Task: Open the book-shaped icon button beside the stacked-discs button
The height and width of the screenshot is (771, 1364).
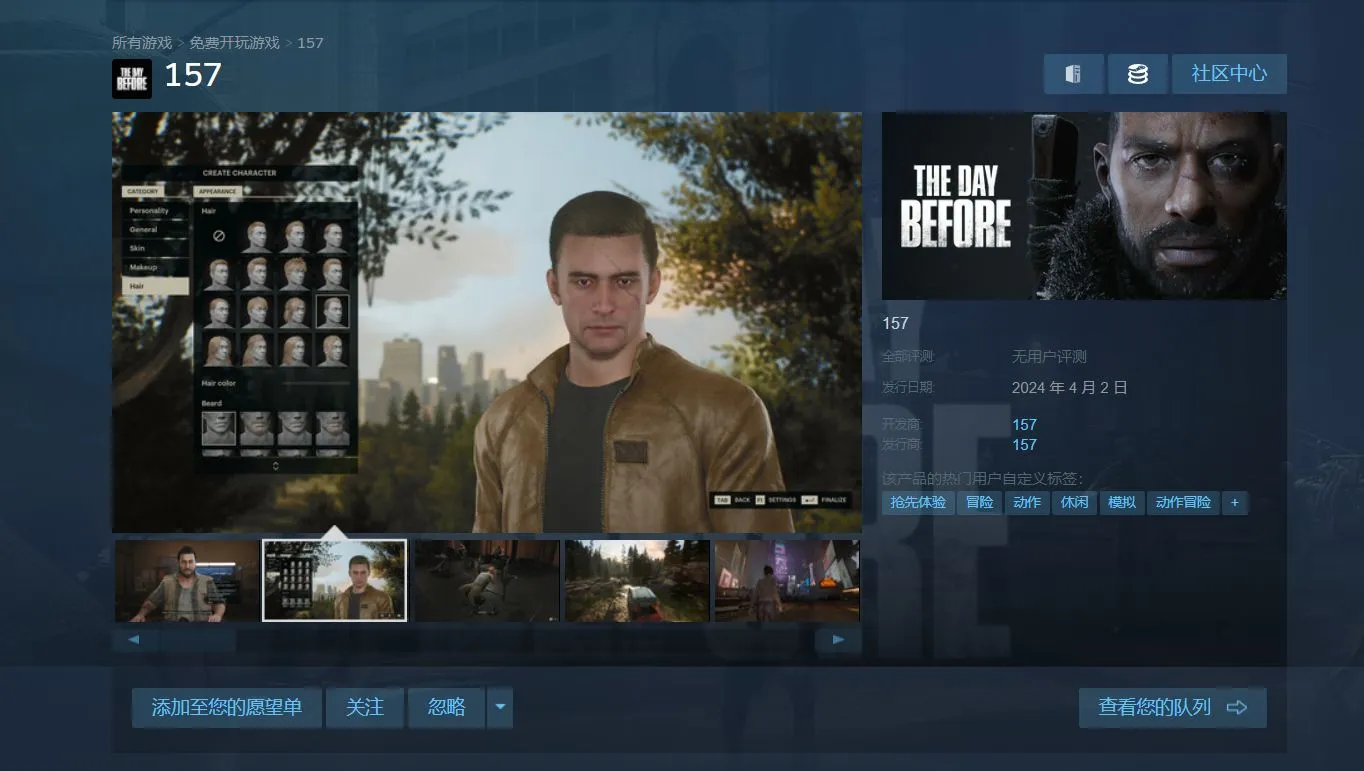Action: 1074,74
